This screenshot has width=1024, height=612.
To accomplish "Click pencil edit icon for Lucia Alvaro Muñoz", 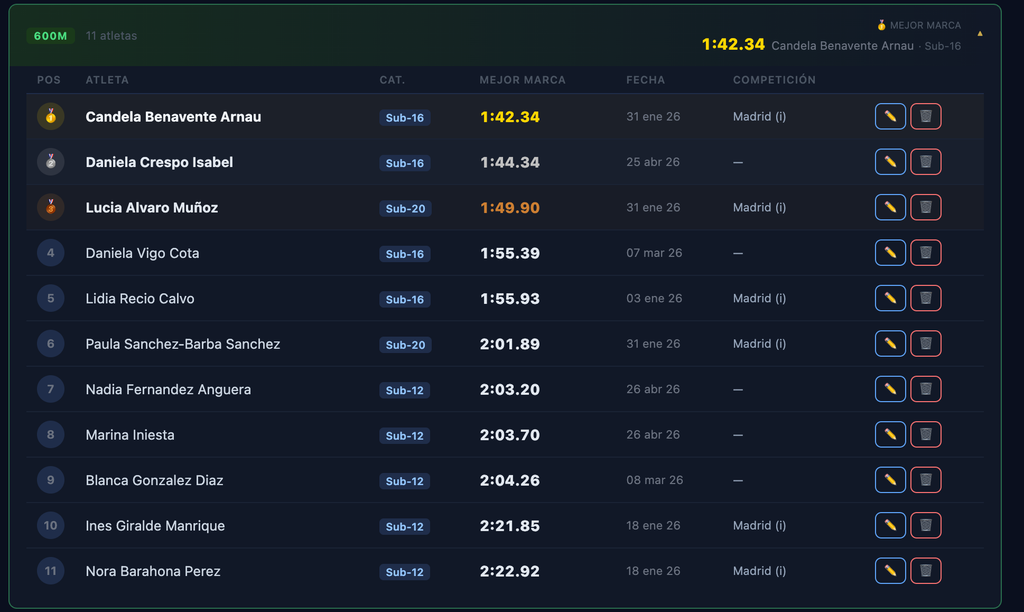I will point(889,207).
